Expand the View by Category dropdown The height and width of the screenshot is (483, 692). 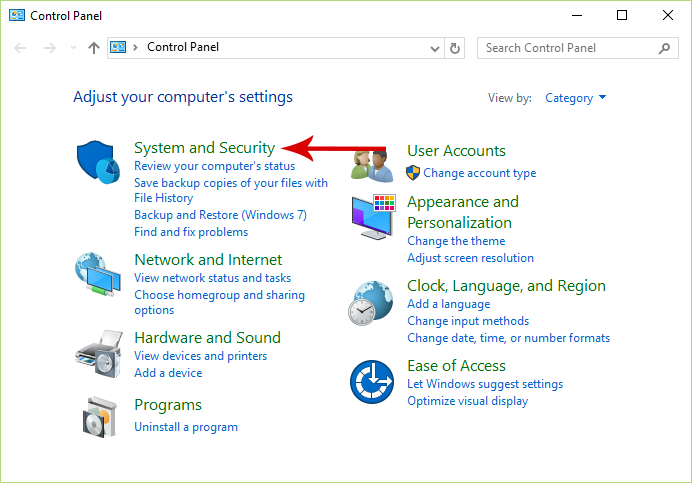[x=576, y=98]
